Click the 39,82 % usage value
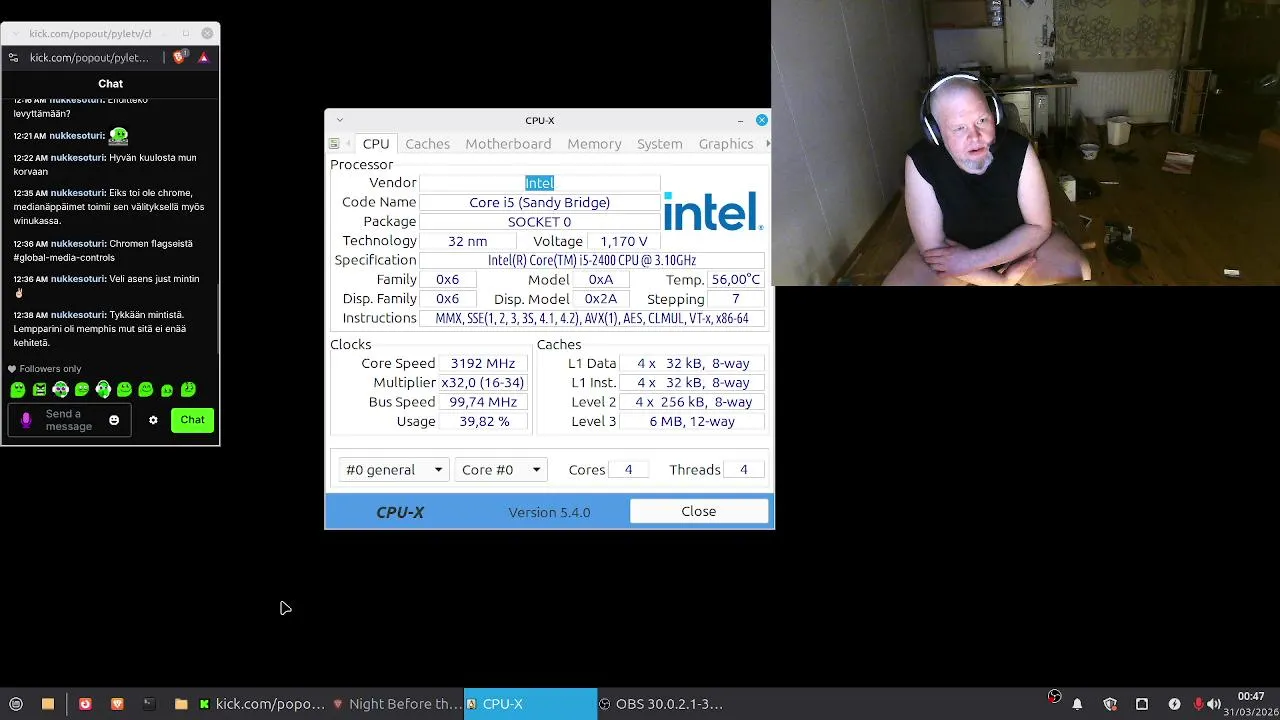The width and height of the screenshot is (1280, 720). (x=483, y=421)
